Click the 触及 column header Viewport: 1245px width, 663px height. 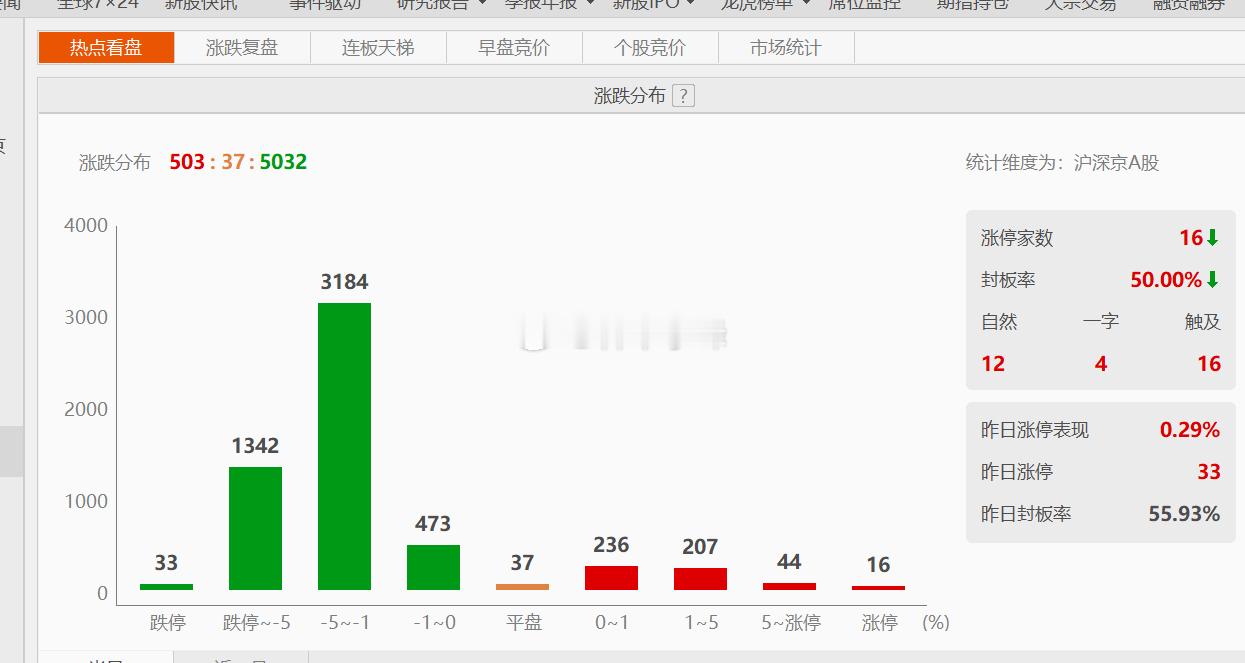pyautogui.click(x=1203, y=322)
